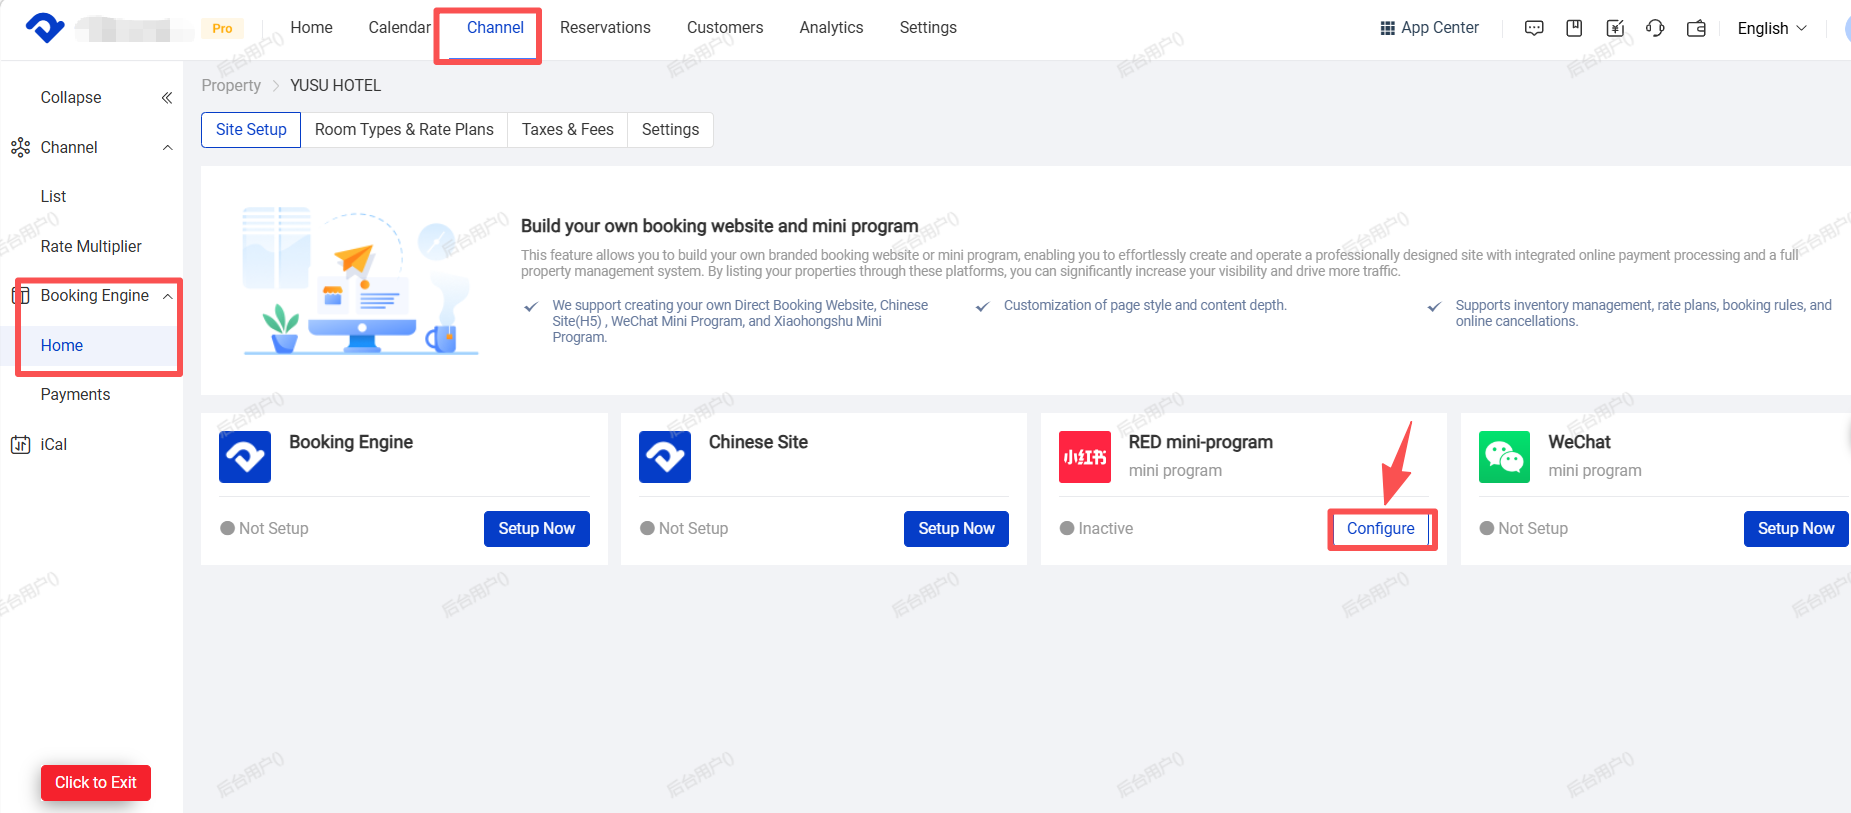Open the messages chat bubble icon
The image size is (1851, 813).
(x=1534, y=28)
